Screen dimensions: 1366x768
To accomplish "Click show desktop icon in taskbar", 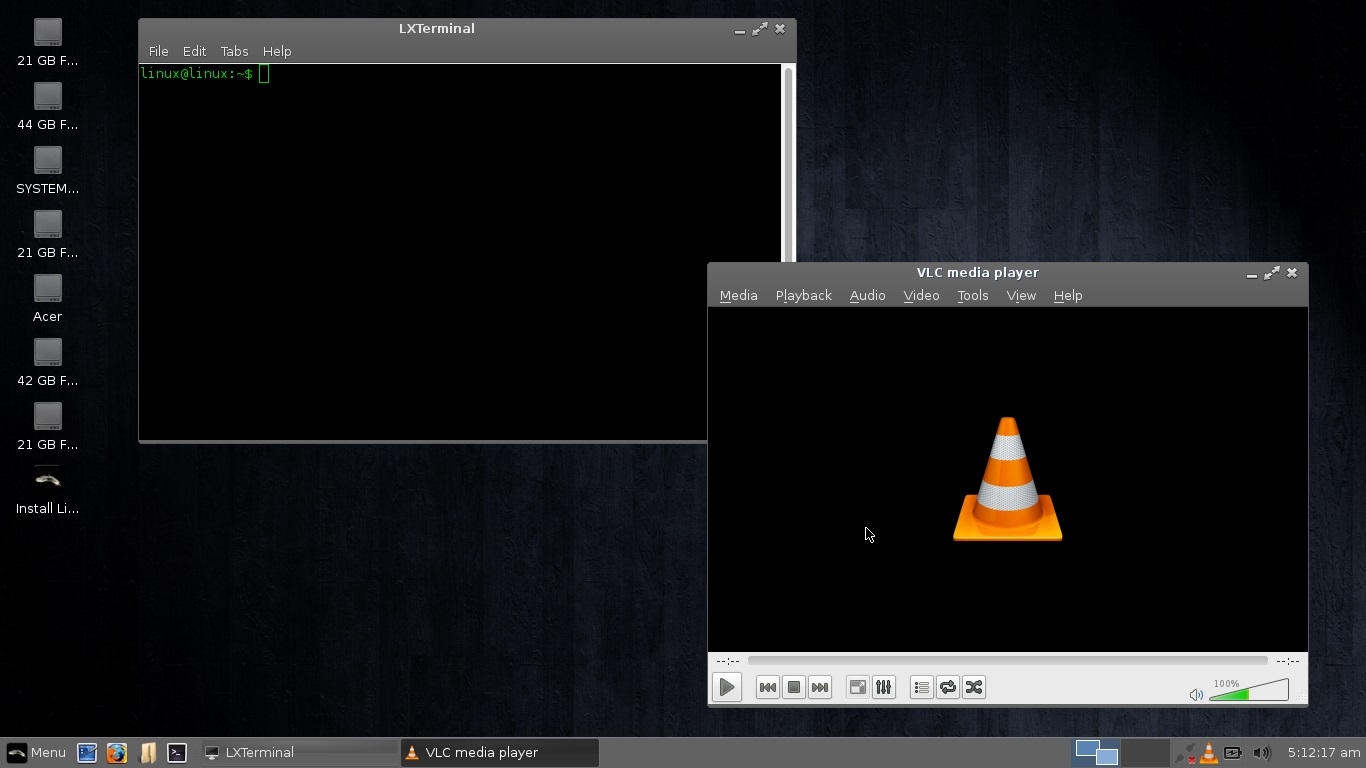I will pyautogui.click(x=87, y=753).
